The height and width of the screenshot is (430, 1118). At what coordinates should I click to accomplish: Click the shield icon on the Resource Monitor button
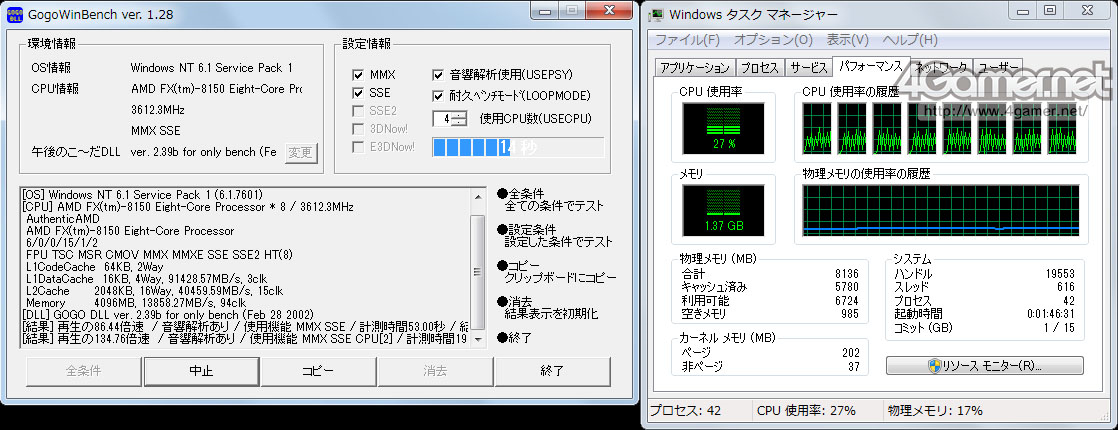(x=934, y=366)
